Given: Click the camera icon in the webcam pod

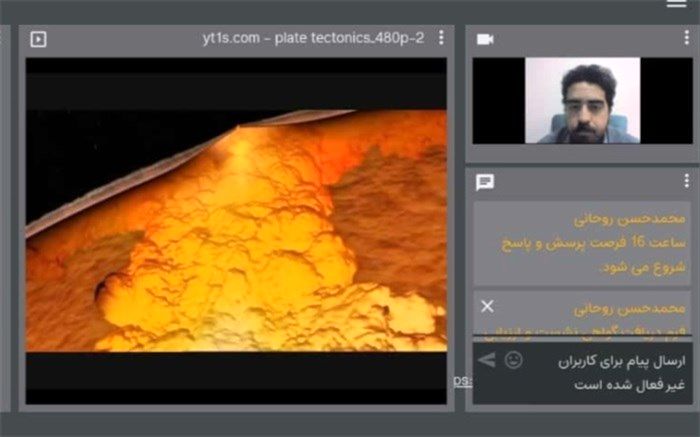Looking at the screenshot, I should tap(485, 39).
